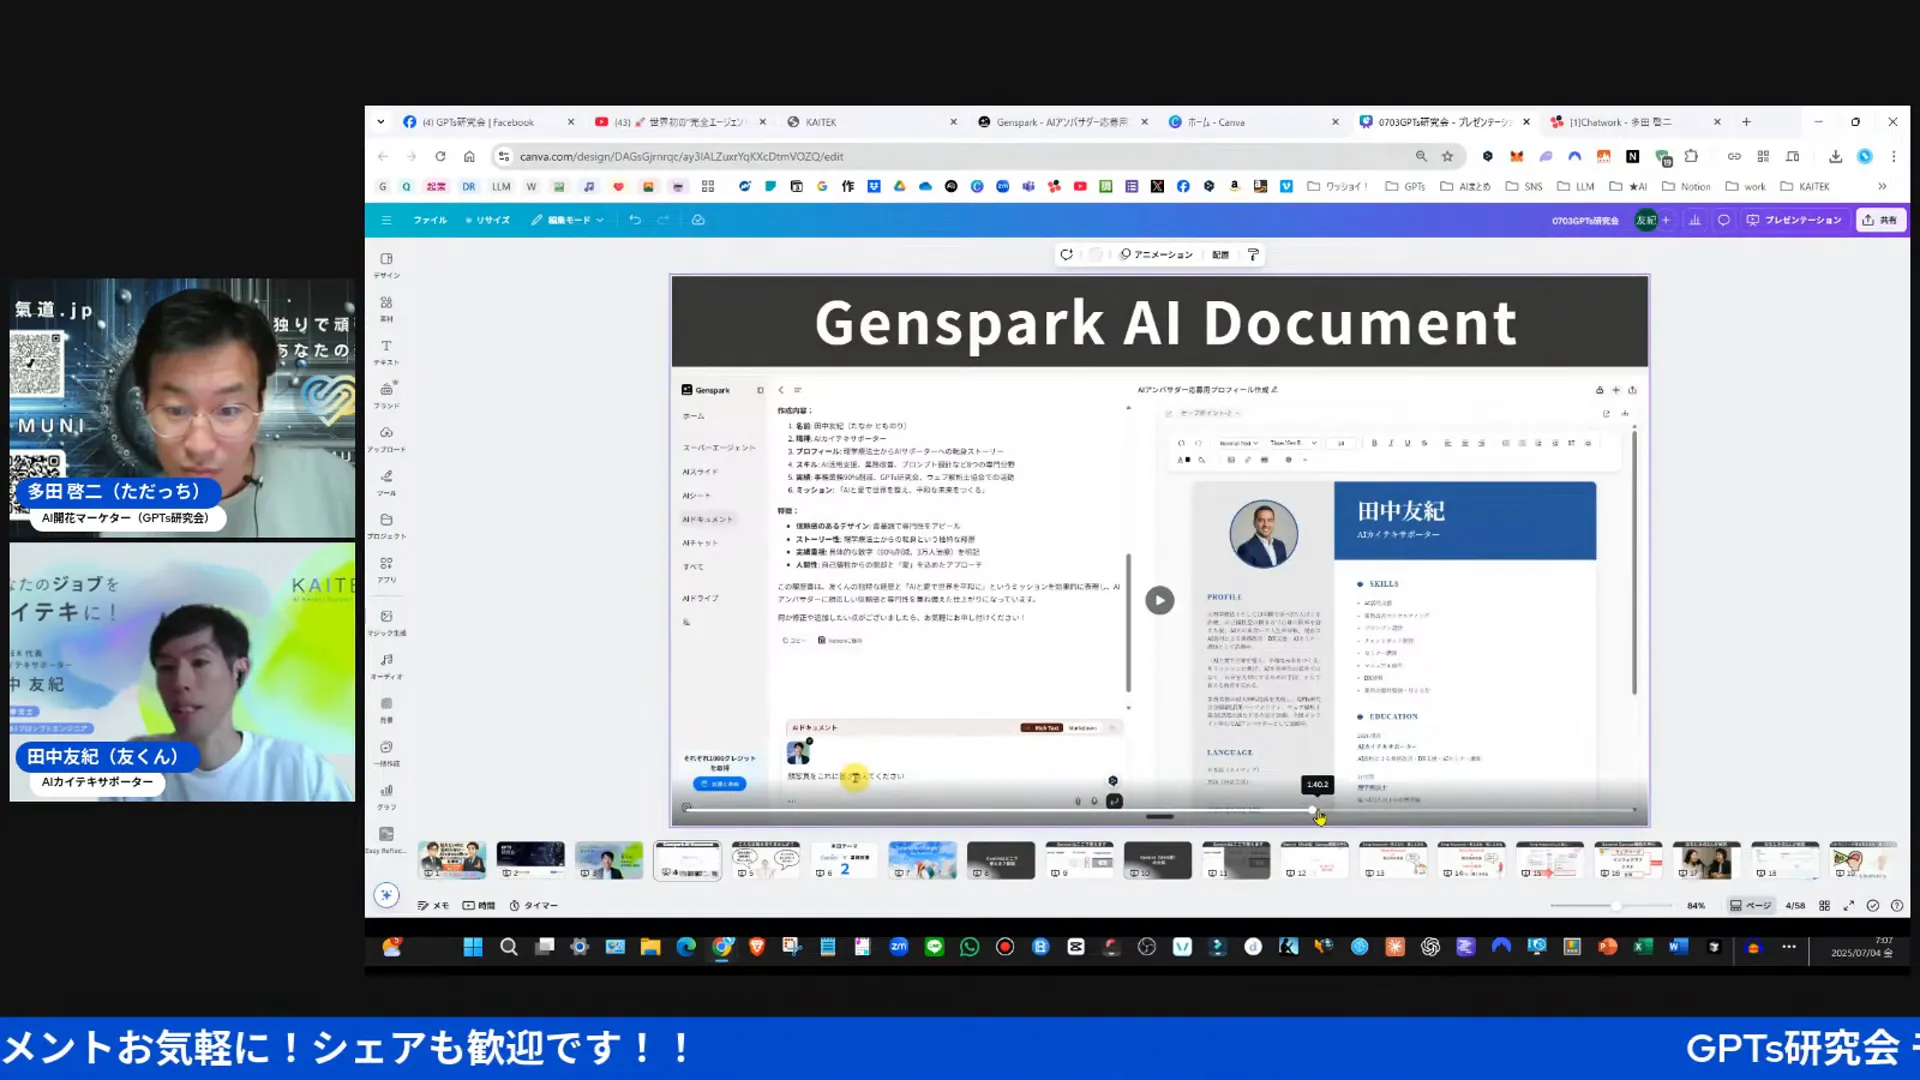Open the Brand (ブランド) sidebar panel

(387, 395)
